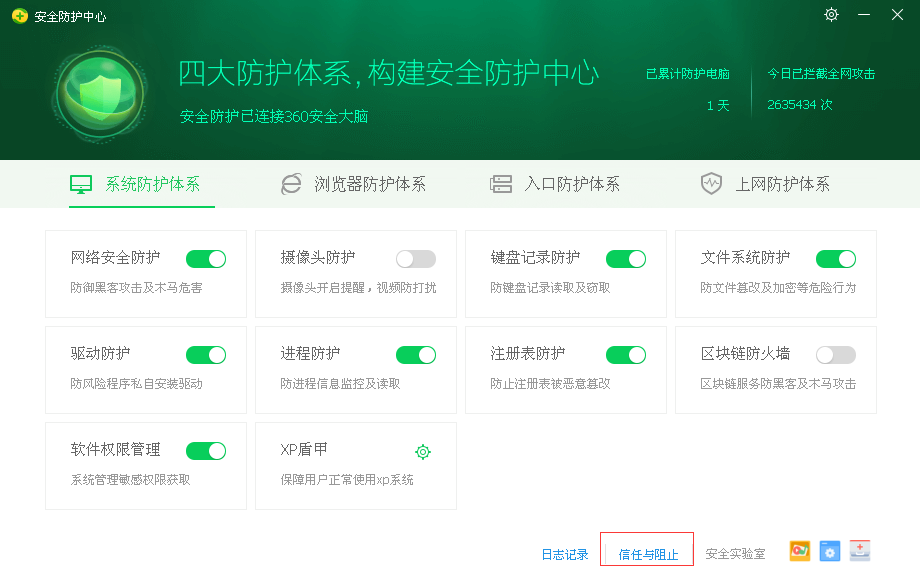Click the orange icon in bottom-right corner
920x580 pixels.
799,551
